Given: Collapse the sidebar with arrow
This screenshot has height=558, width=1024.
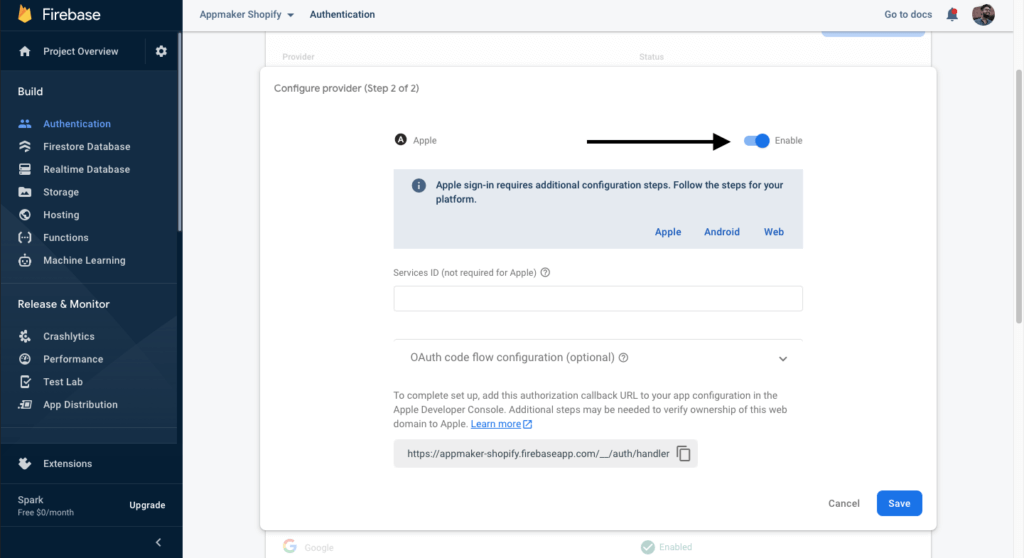Looking at the screenshot, I should 158,542.
